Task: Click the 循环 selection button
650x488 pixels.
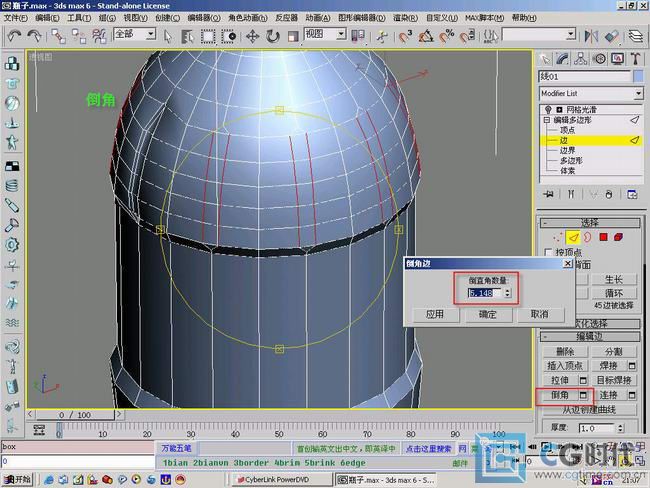Action: click(614, 293)
